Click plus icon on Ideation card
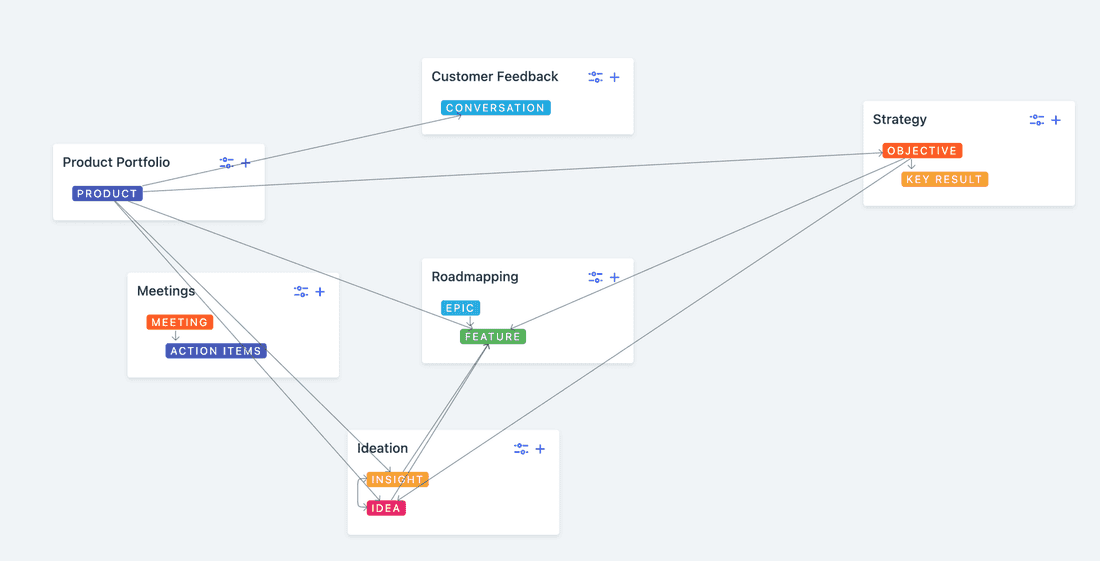The height and width of the screenshot is (561, 1100). tap(540, 449)
